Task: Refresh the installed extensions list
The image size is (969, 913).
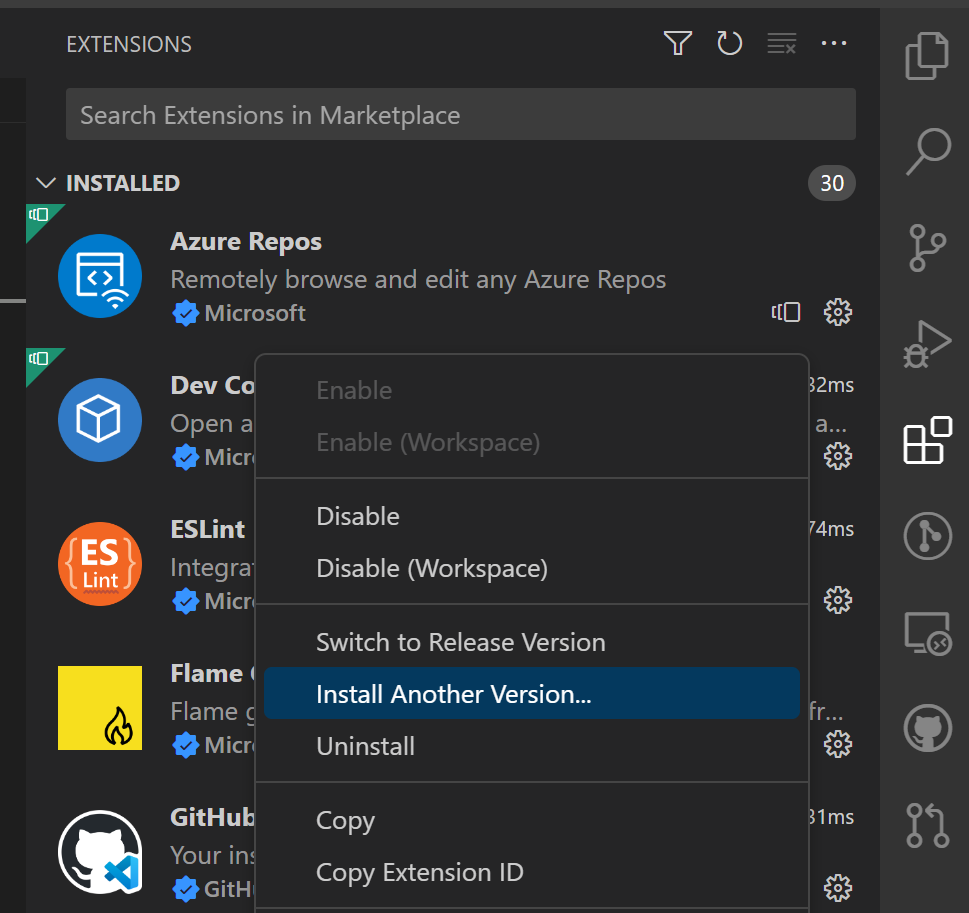Action: [729, 43]
